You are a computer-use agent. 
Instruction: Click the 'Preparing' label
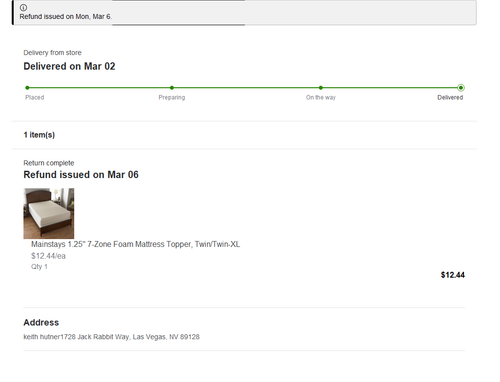click(x=172, y=97)
